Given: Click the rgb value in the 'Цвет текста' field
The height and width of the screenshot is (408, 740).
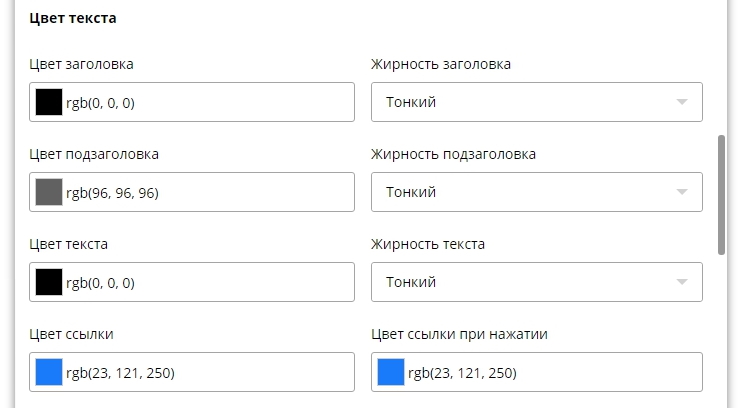Looking at the screenshot, I should [205, 282].
